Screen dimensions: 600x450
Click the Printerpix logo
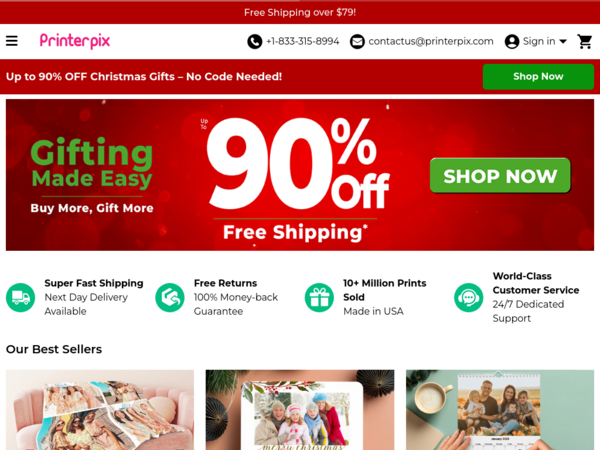click(75, 41)
